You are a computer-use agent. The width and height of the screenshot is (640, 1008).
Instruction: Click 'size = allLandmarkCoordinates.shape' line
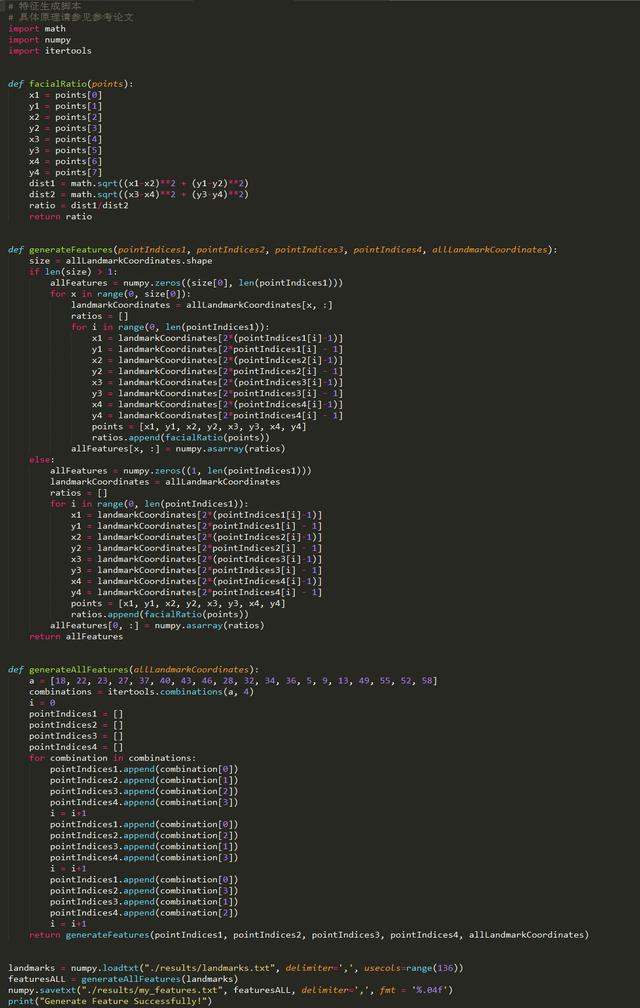(x=120, y=260)
